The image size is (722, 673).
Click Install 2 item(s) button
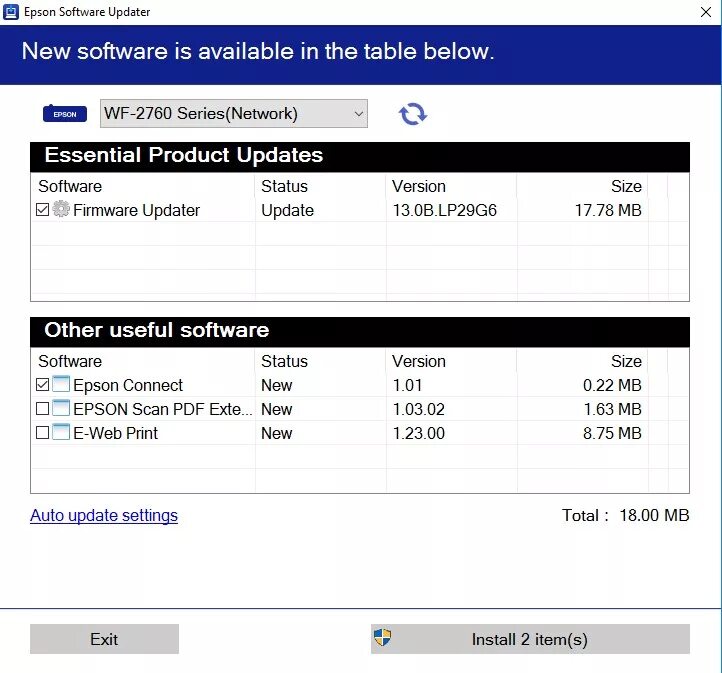tap(530, 639)
